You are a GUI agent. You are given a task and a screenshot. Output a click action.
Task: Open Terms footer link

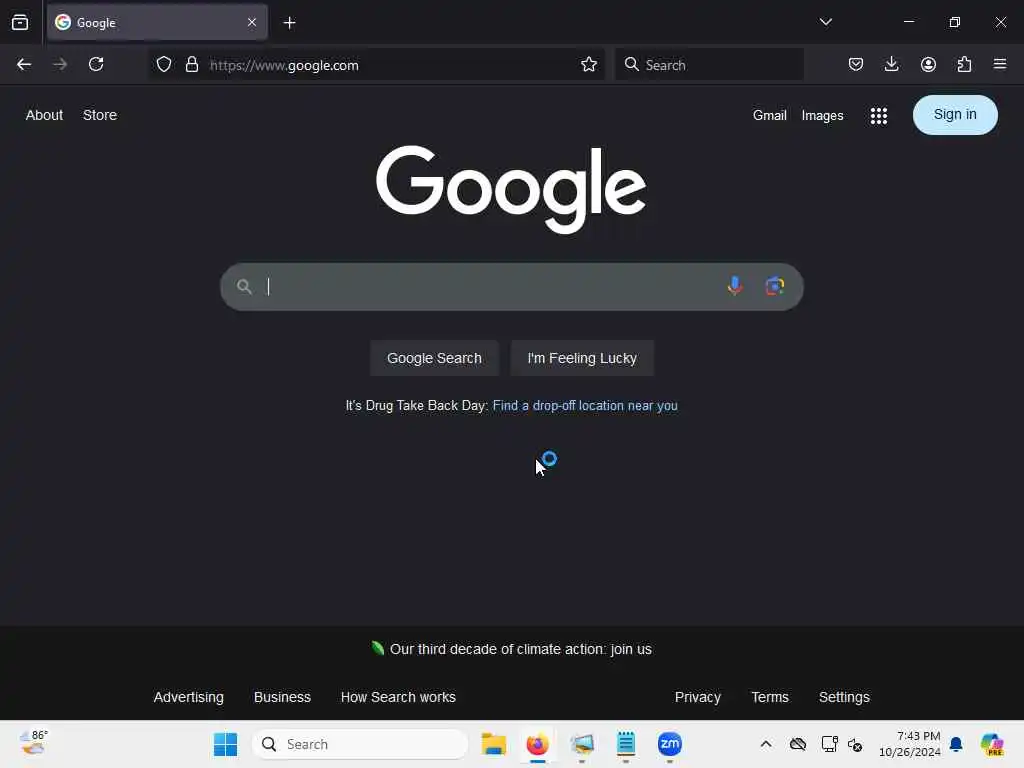click(x=770, y=697)
